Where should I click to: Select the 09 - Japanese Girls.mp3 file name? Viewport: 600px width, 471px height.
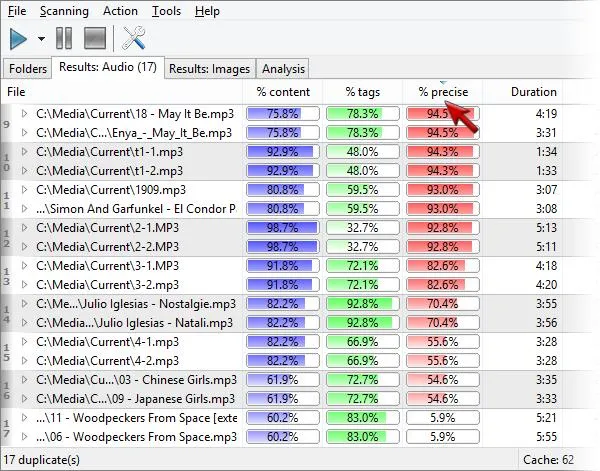[135, 399]
